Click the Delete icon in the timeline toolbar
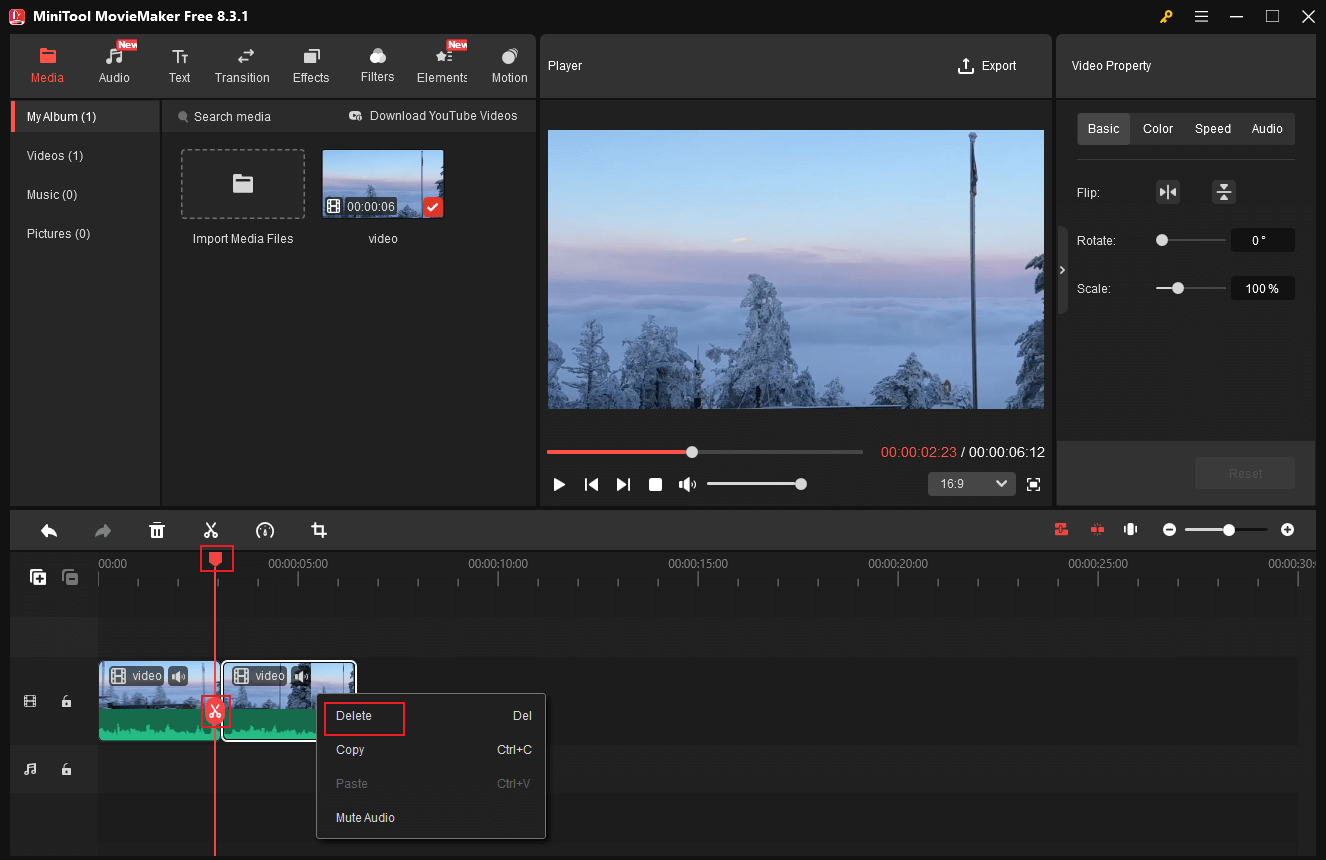This screenshot has height=860, width=1326. tap(157, 529)
